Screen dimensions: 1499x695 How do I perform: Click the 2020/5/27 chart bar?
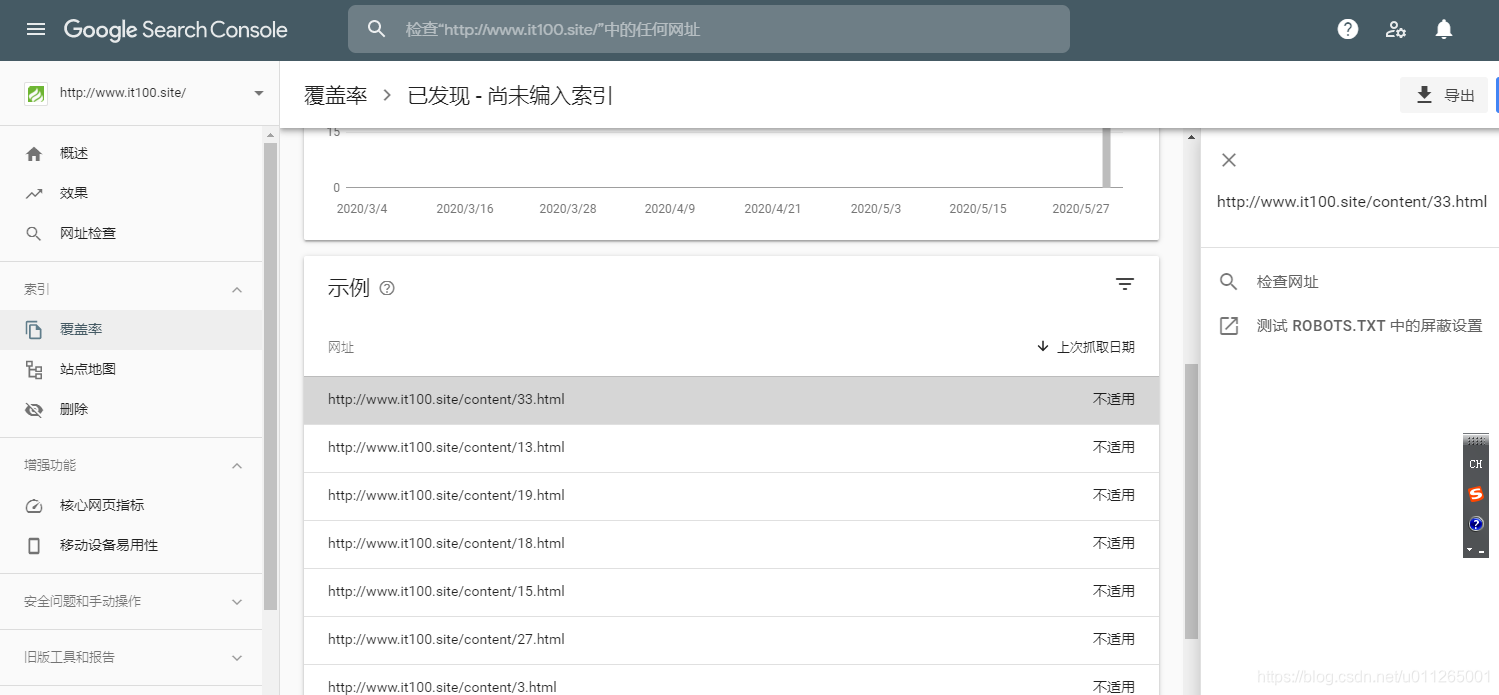(x=1106, y=158)
